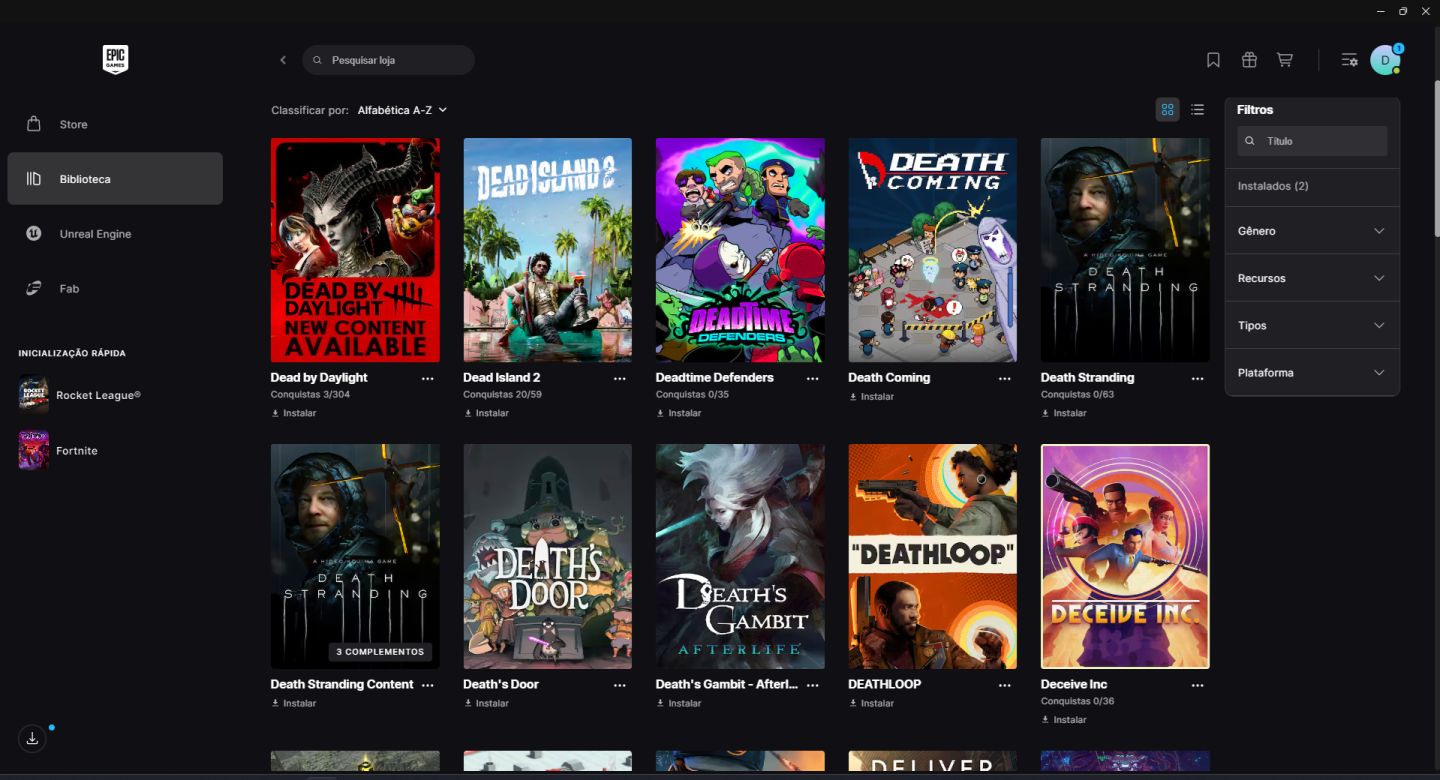Install Deadtime Defenders

click(679, 413)
